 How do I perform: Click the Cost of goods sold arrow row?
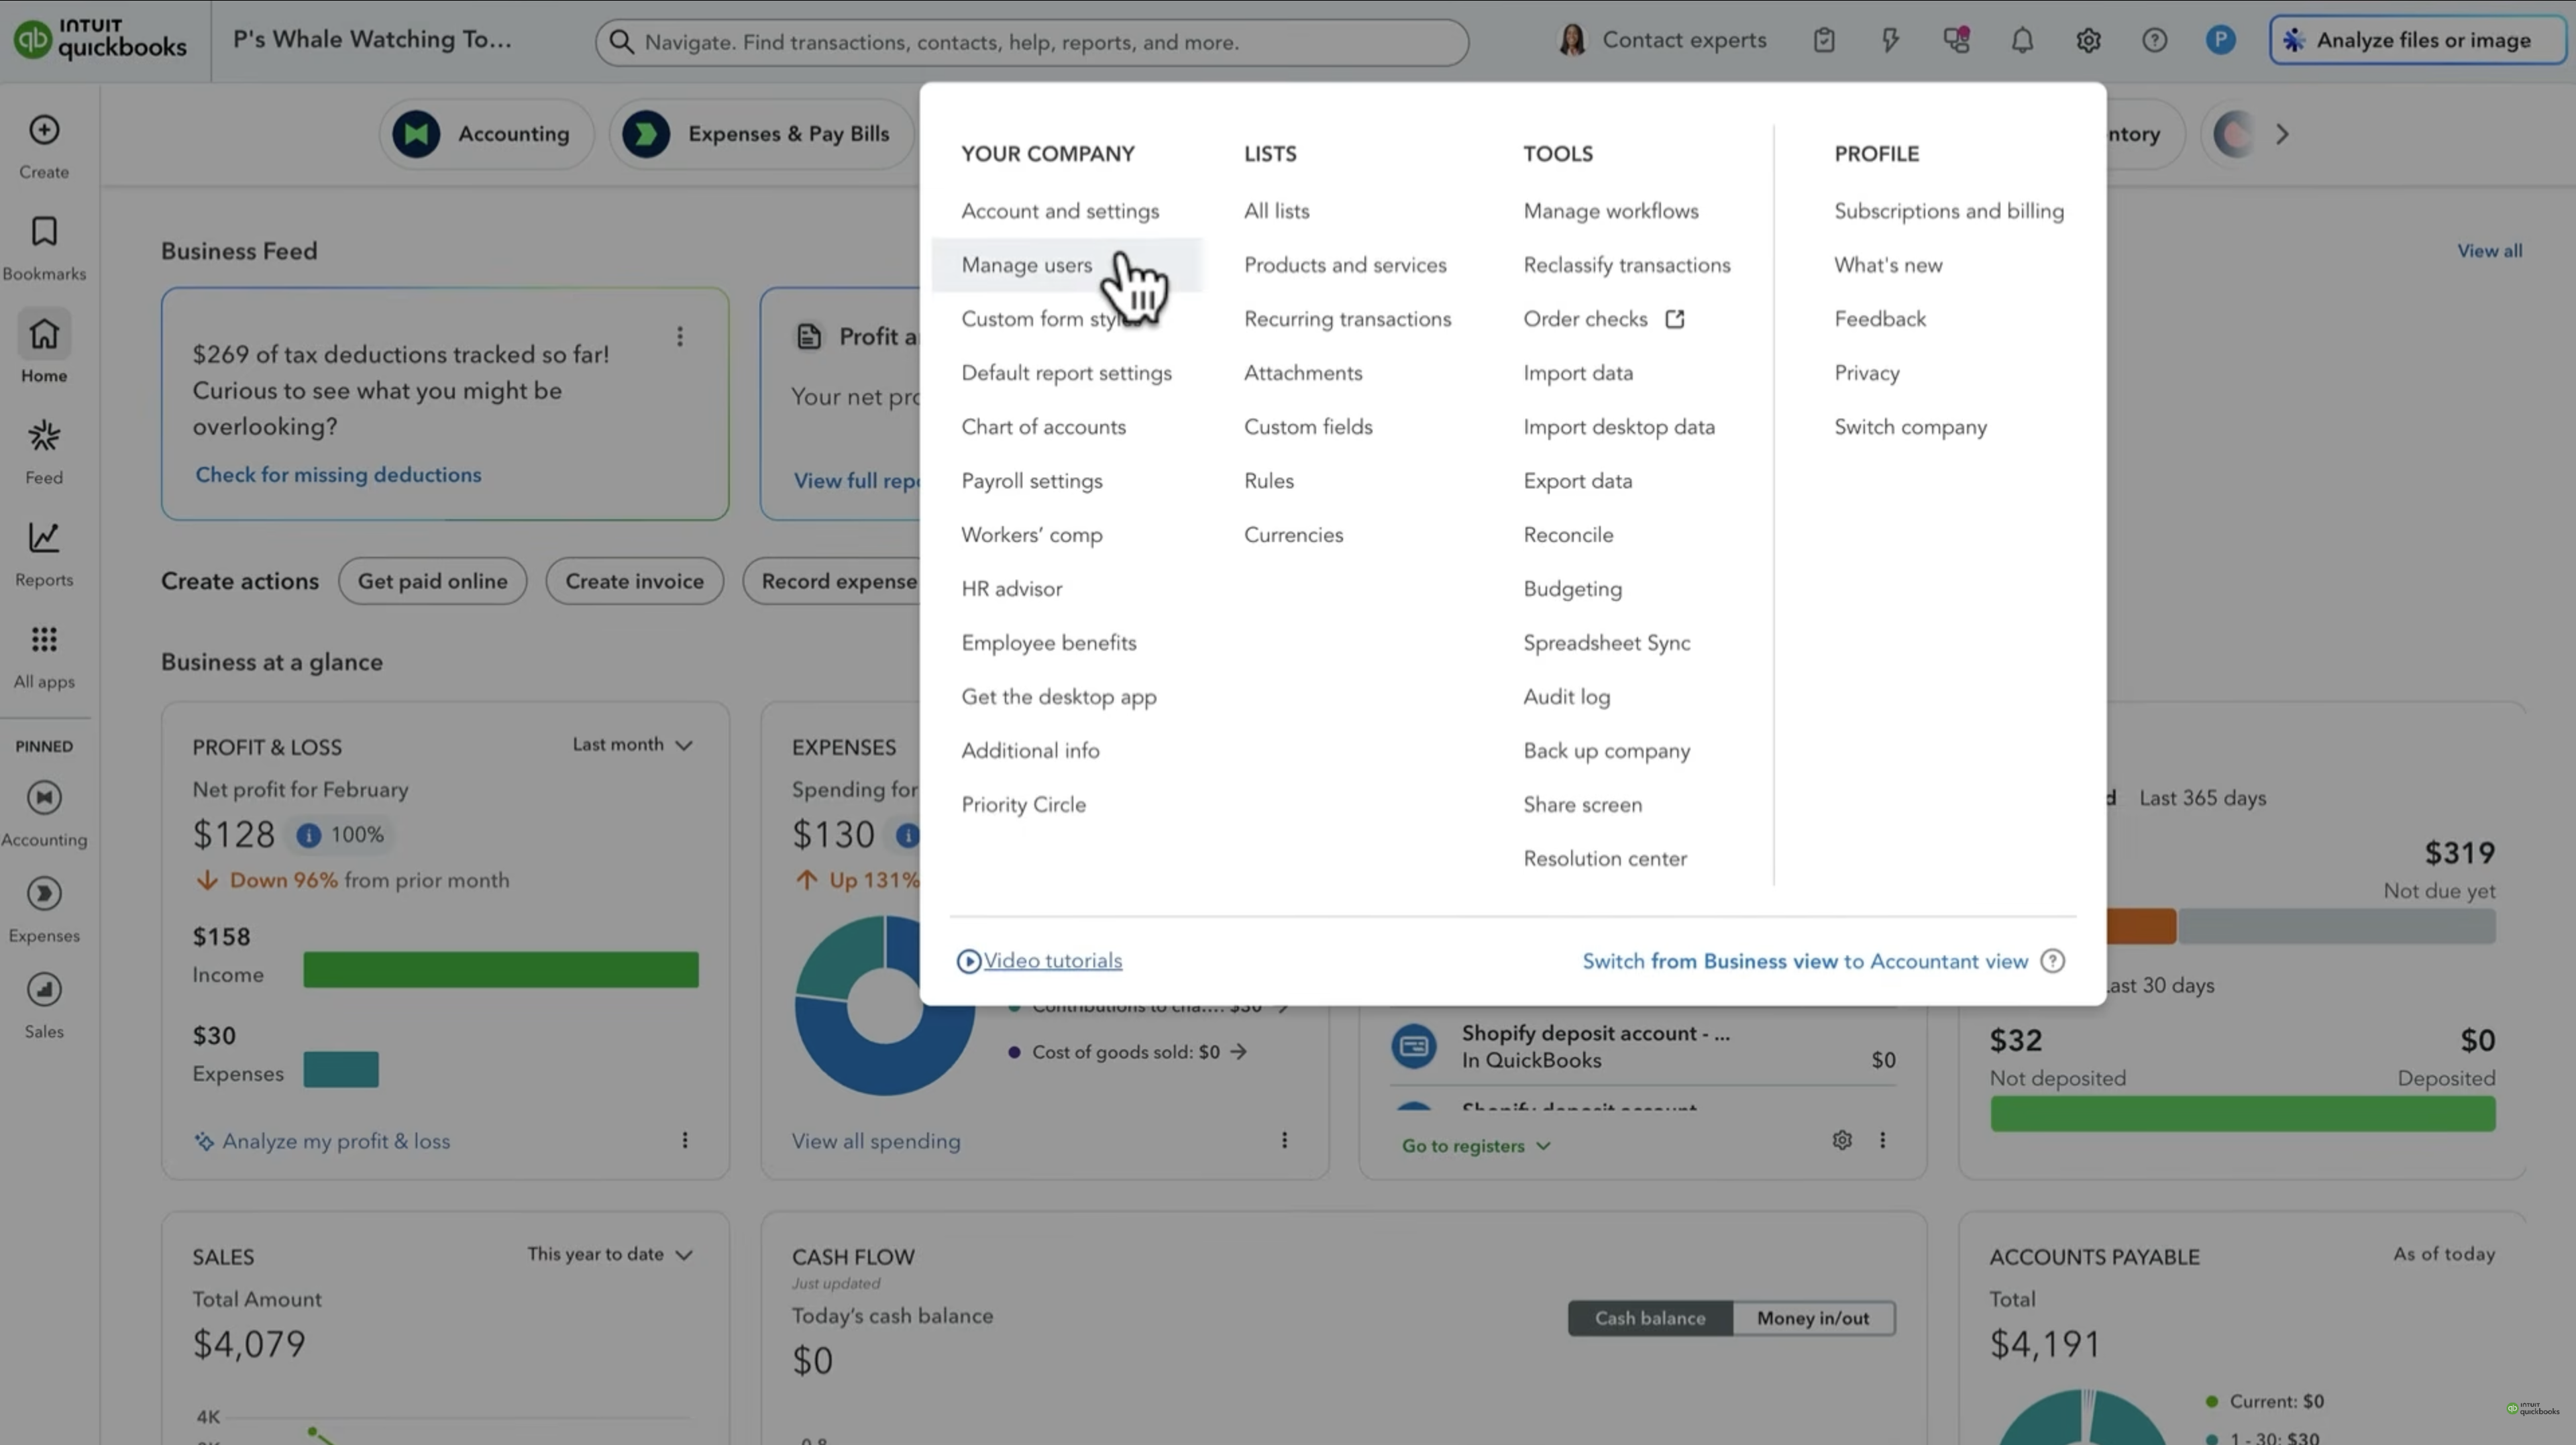coord(1128,1052)
